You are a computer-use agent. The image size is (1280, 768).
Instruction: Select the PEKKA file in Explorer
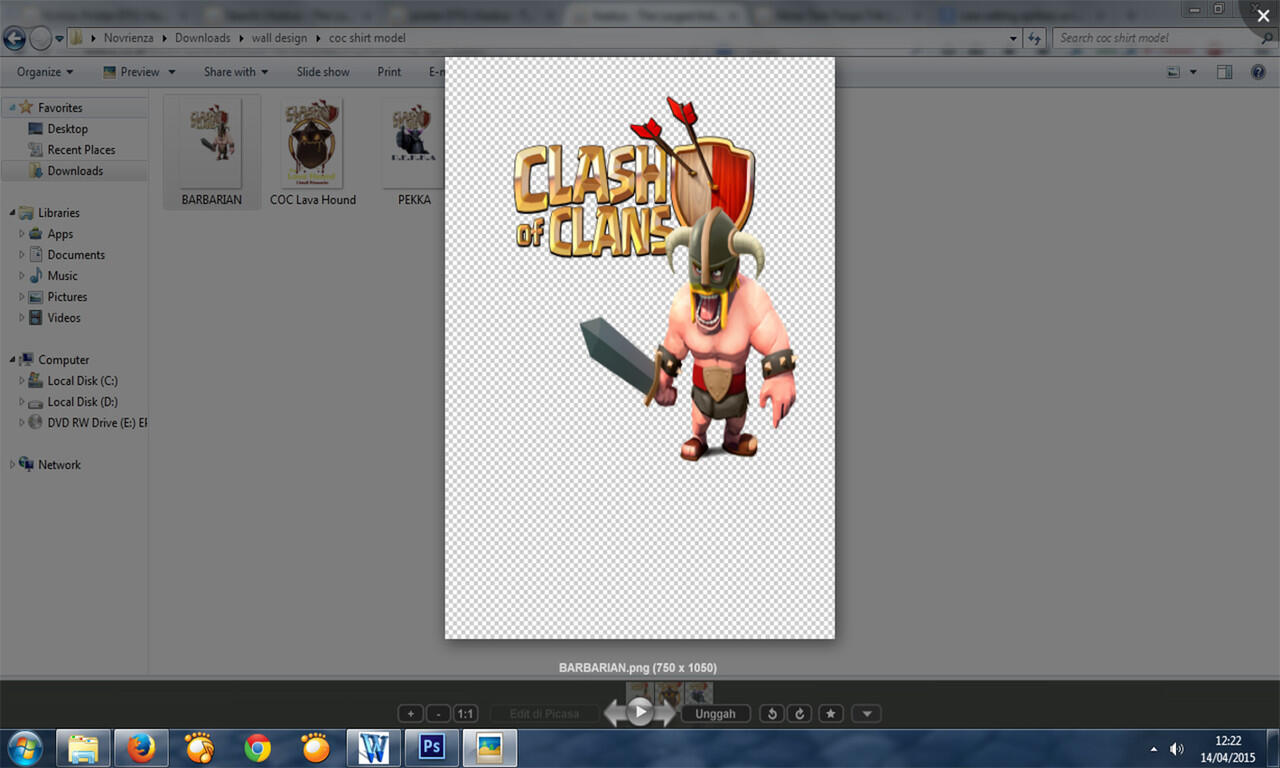point(414,151)
